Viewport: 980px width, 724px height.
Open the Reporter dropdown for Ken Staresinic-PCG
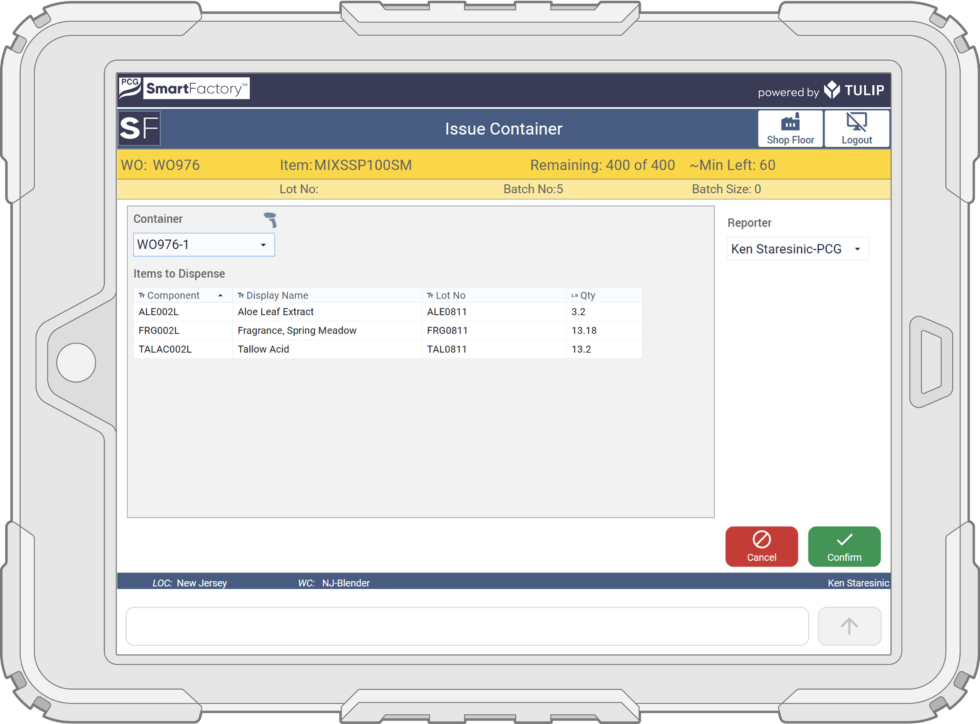click(x=796, y=248)
